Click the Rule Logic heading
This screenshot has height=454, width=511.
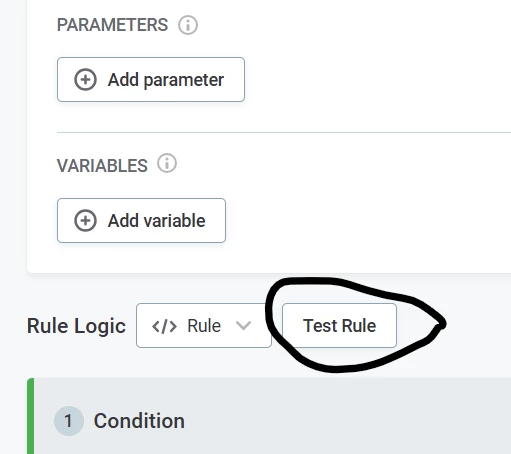(x=76, y=326)
